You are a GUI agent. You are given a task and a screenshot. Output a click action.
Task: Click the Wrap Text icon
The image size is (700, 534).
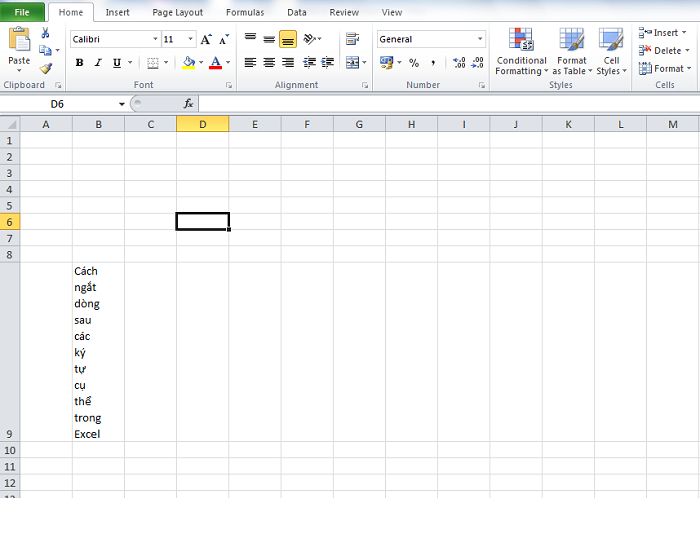352,39
